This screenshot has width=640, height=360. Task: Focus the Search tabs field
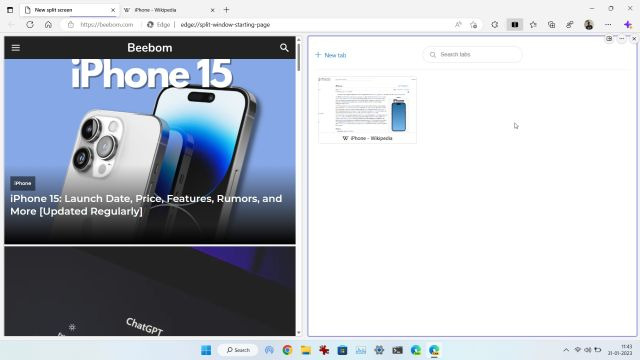pyautogui.click(x=473, y=54)
